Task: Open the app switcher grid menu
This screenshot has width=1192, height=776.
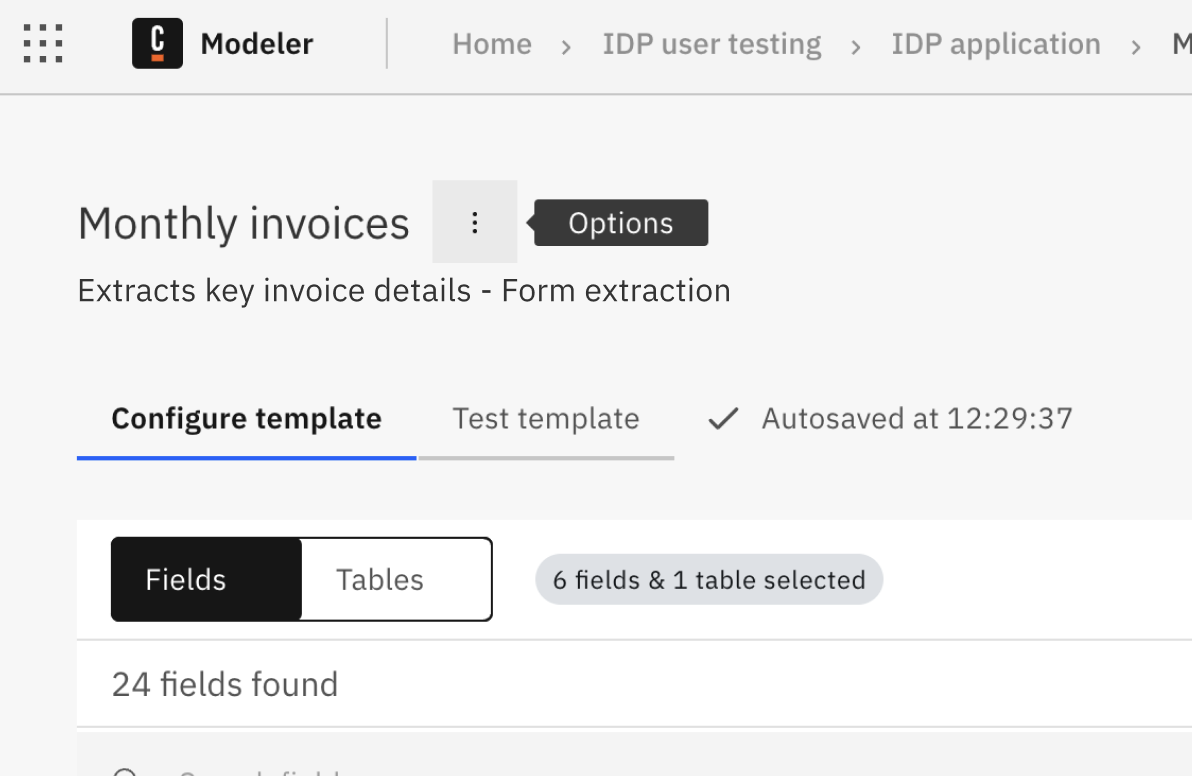Action: tap(43, 44)
